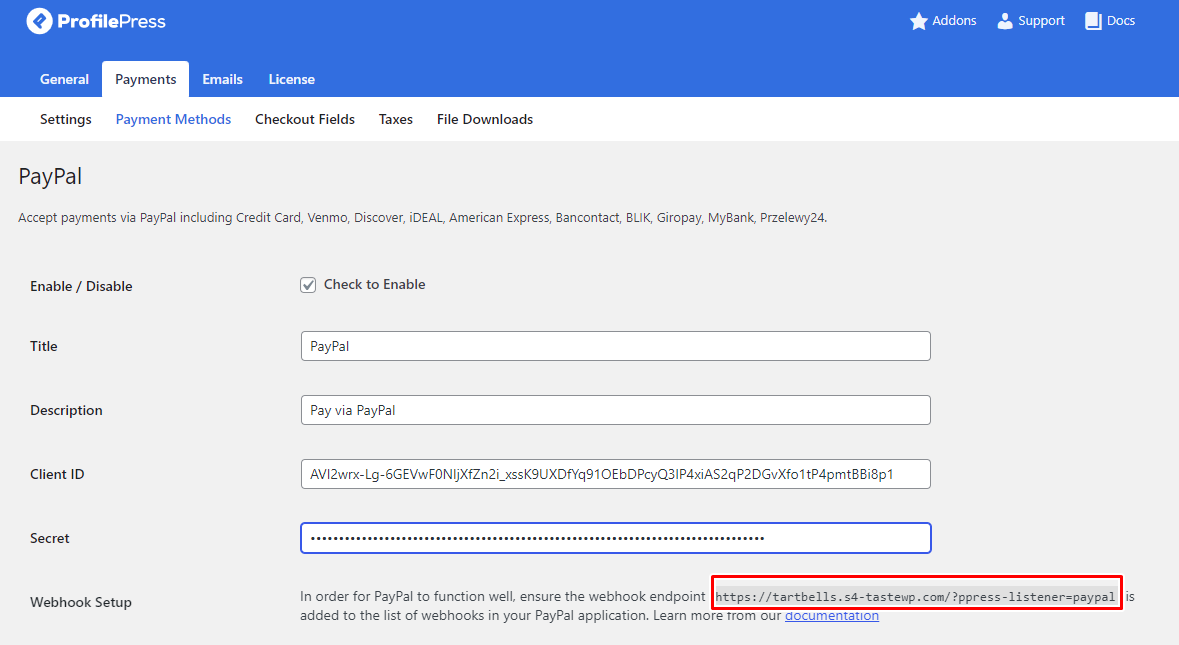This screenshot has height=645, width=1179.
Task: Focus the Title input field
Action: point(615,346)
